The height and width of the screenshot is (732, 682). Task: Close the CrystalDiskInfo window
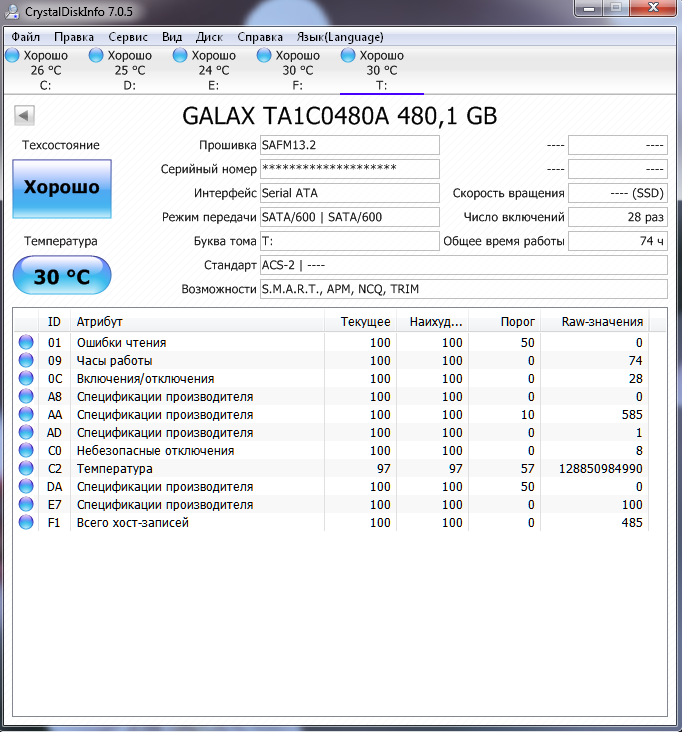tap(653, 8)
